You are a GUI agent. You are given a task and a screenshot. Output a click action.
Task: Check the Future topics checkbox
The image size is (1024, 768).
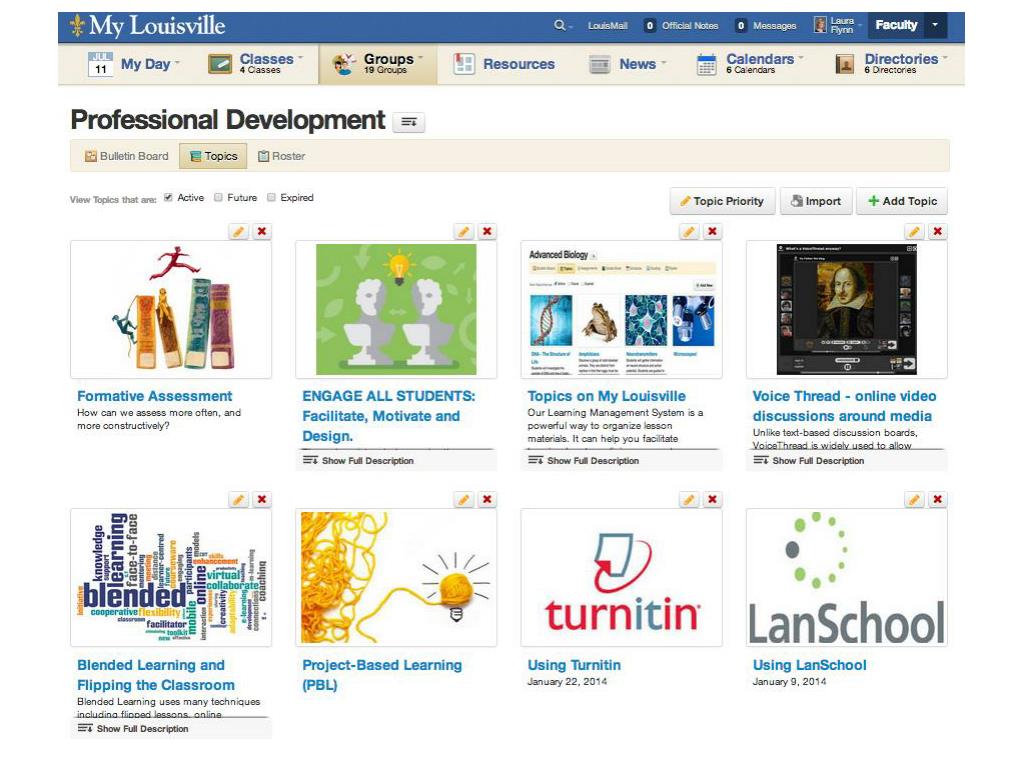pos(219,197)
